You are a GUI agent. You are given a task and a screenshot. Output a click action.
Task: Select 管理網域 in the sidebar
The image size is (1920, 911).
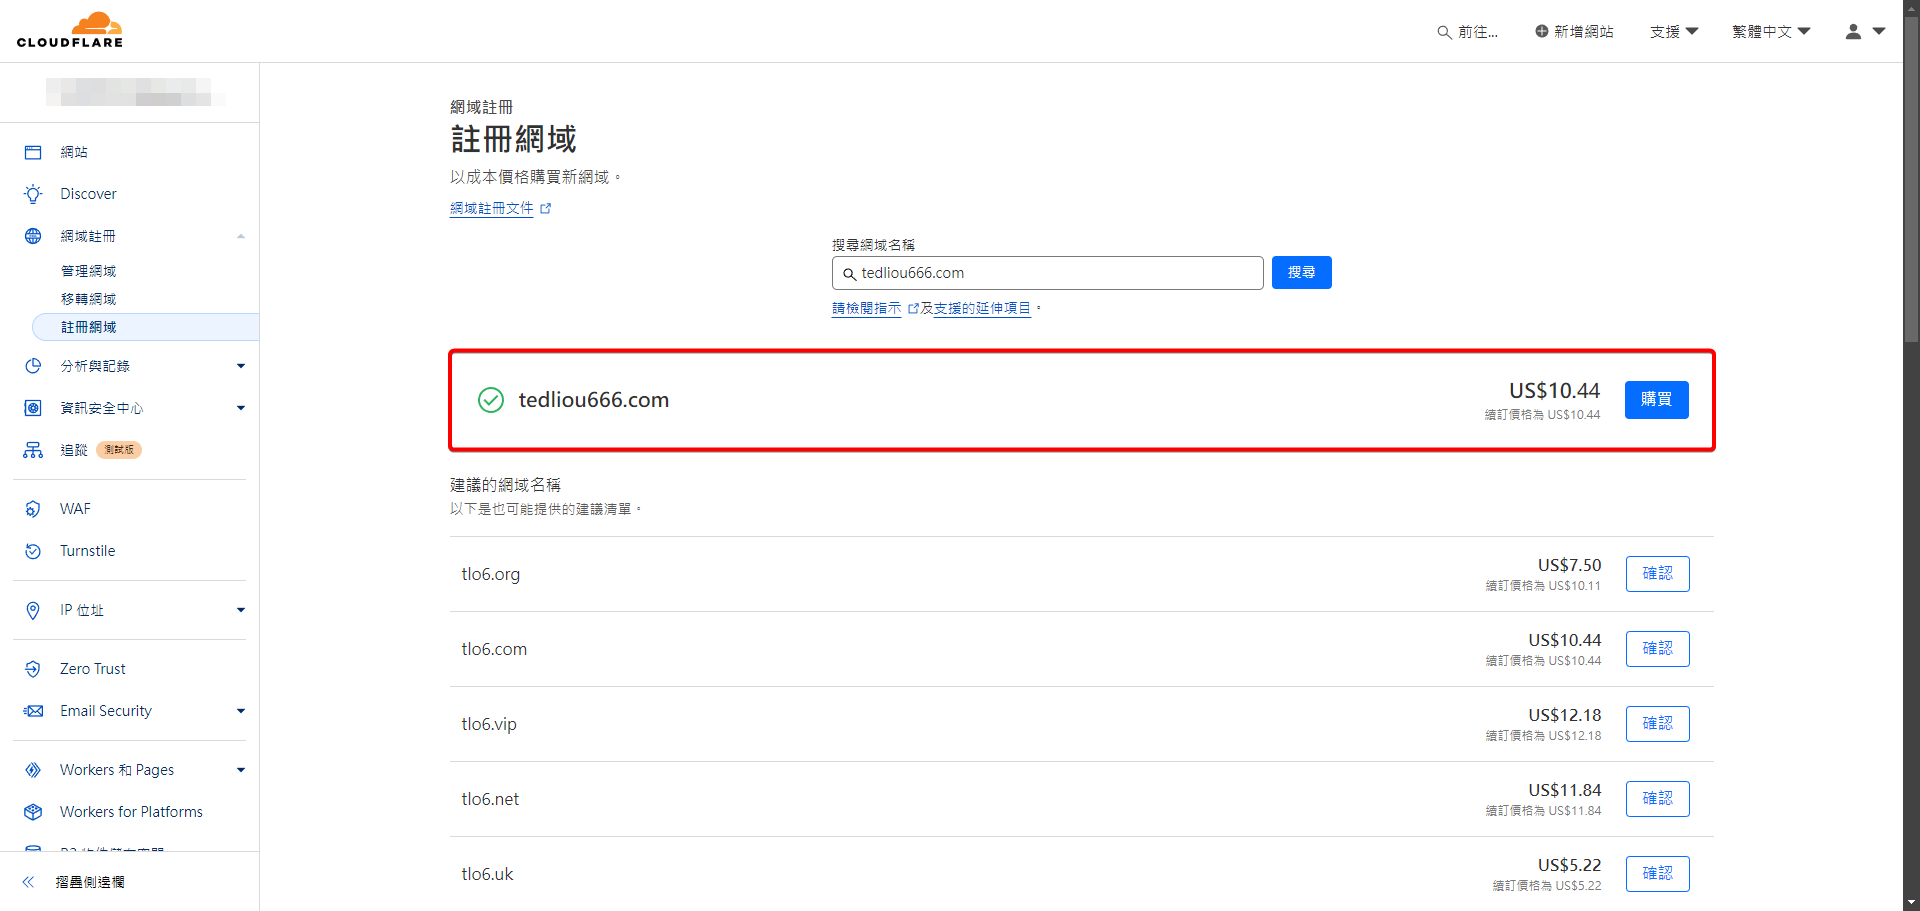point(88,271)
